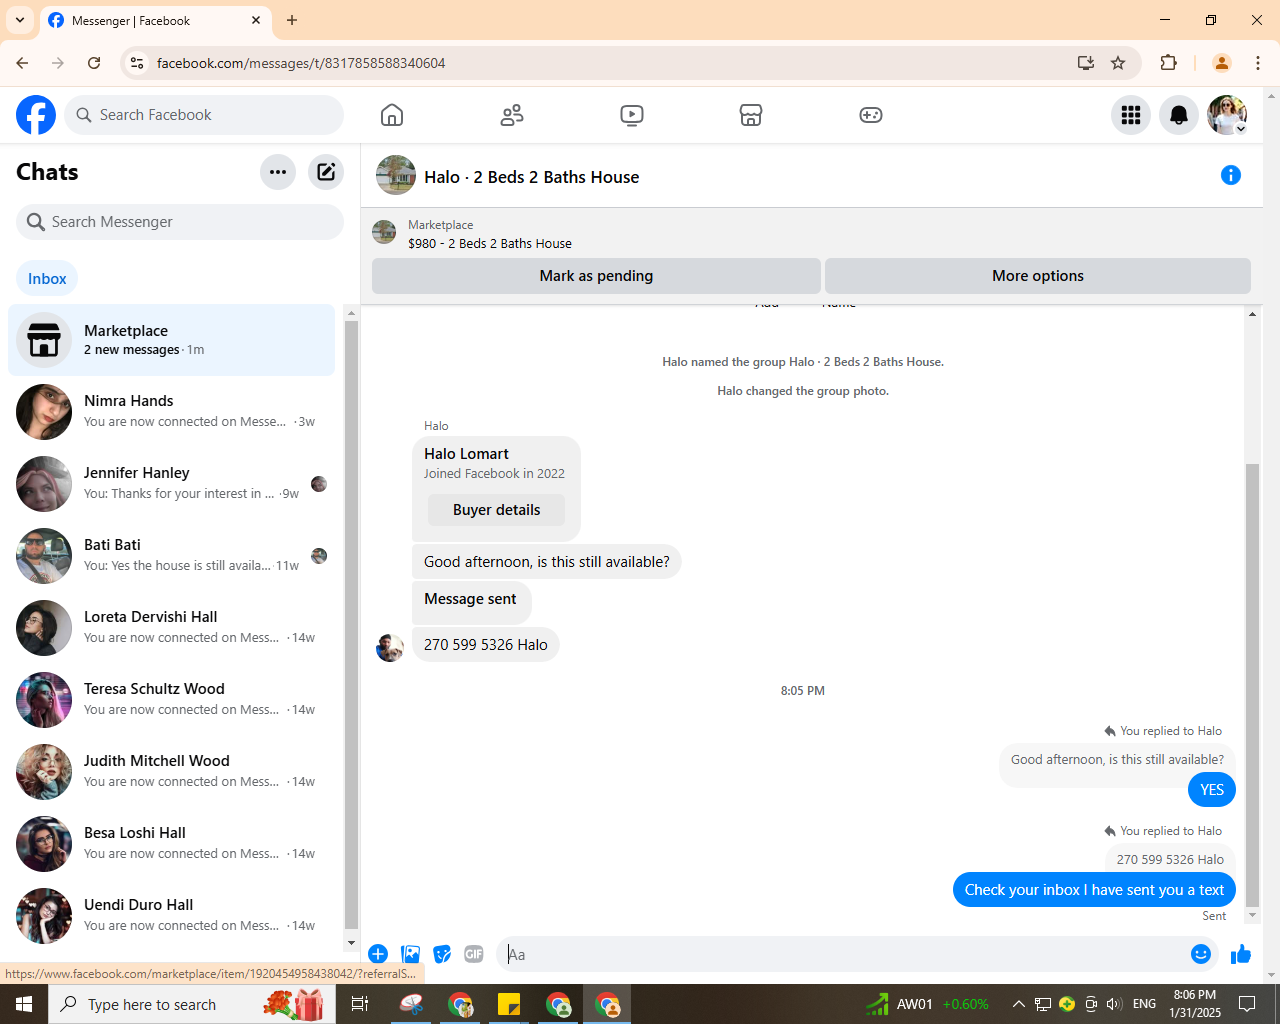Open the Windows notification center
This screenshot has width=1280, height=1024.
pyautogui.click(x=1247, y=1004)
